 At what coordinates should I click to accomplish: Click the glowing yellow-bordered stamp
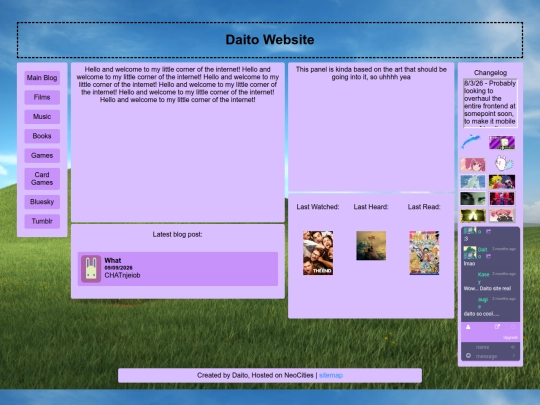tap(473, 216)
